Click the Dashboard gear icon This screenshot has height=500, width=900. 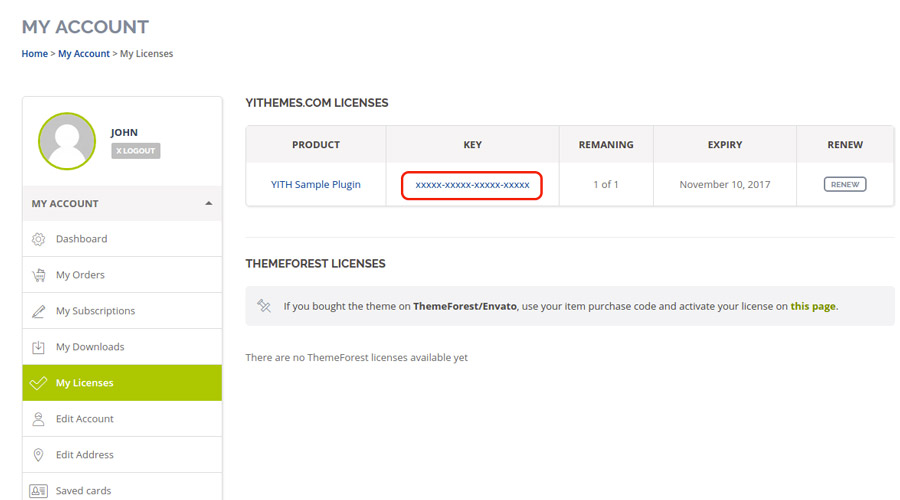pos(38,239)
